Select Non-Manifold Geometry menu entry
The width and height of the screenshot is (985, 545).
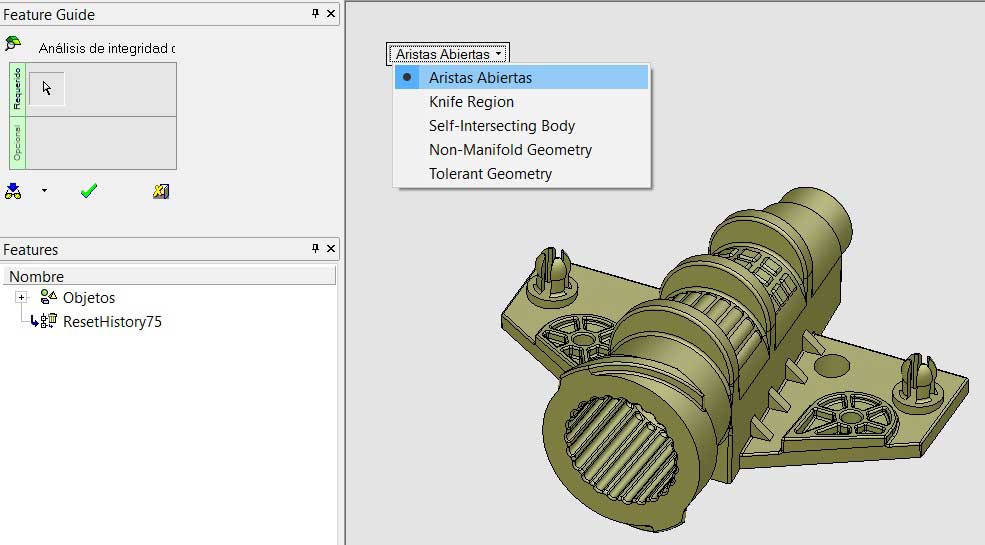[x=510, y=150]
